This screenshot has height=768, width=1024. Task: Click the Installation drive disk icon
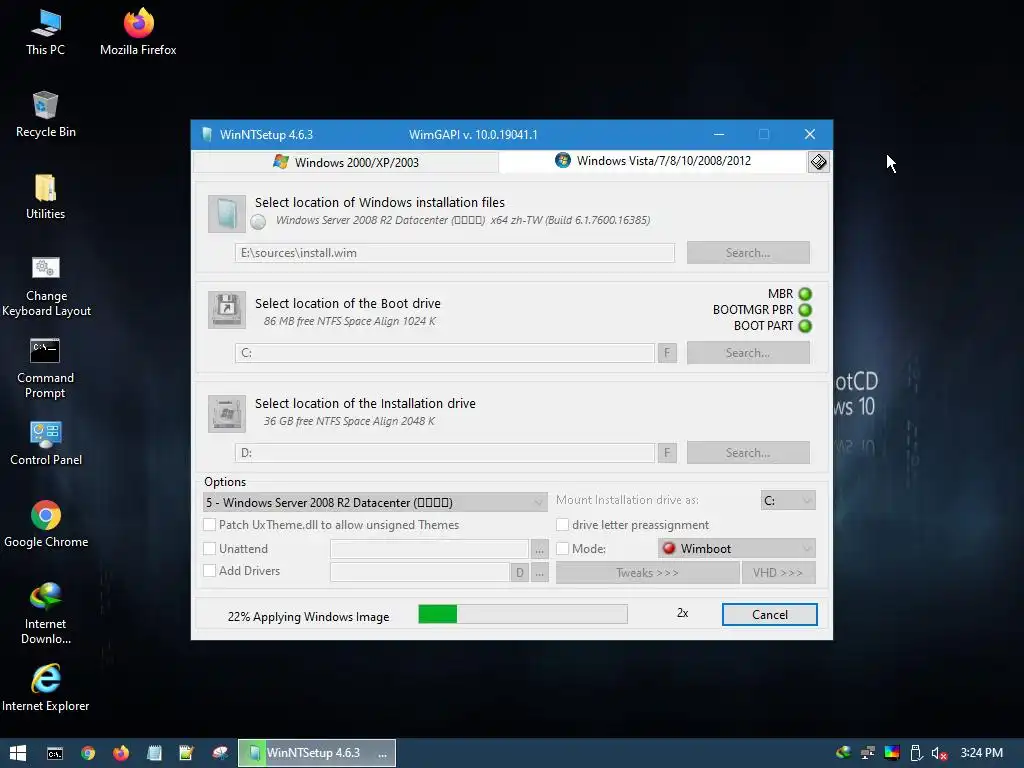click(227, 413)
